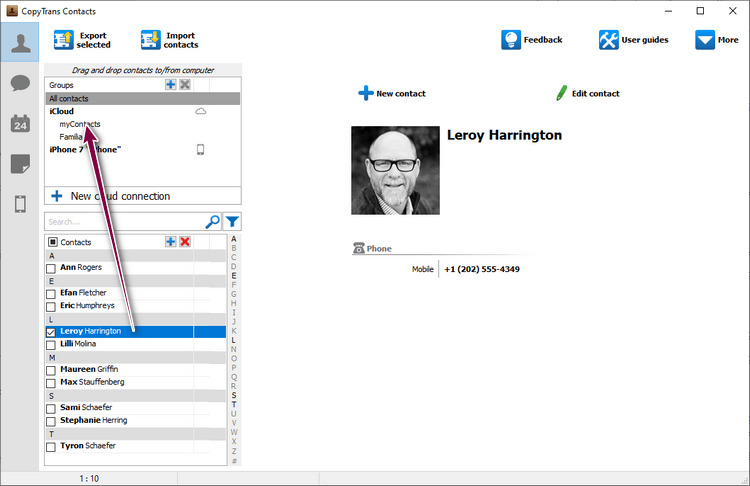Check the Eric Humphreys checkbox
The image size is (750, 486).
(51, 307)
